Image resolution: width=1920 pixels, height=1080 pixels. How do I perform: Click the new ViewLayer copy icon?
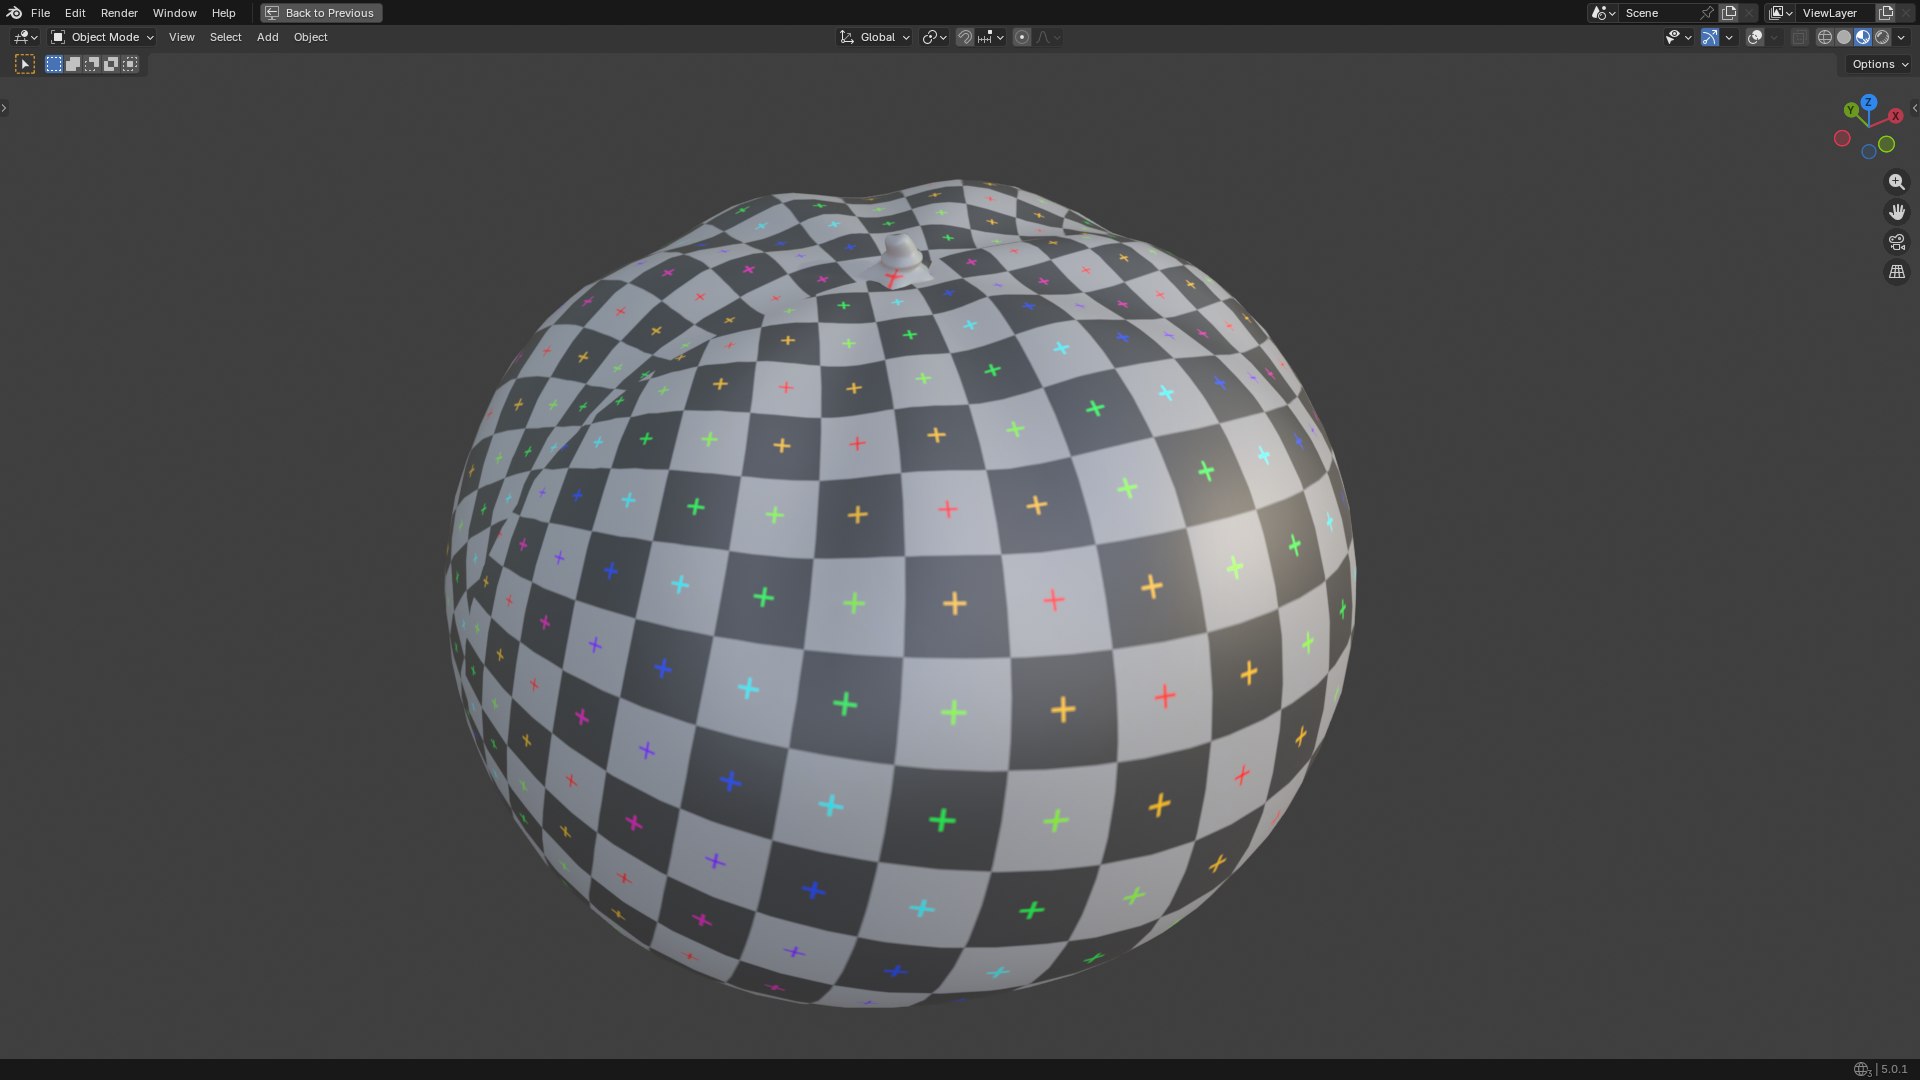point(1886,13)
